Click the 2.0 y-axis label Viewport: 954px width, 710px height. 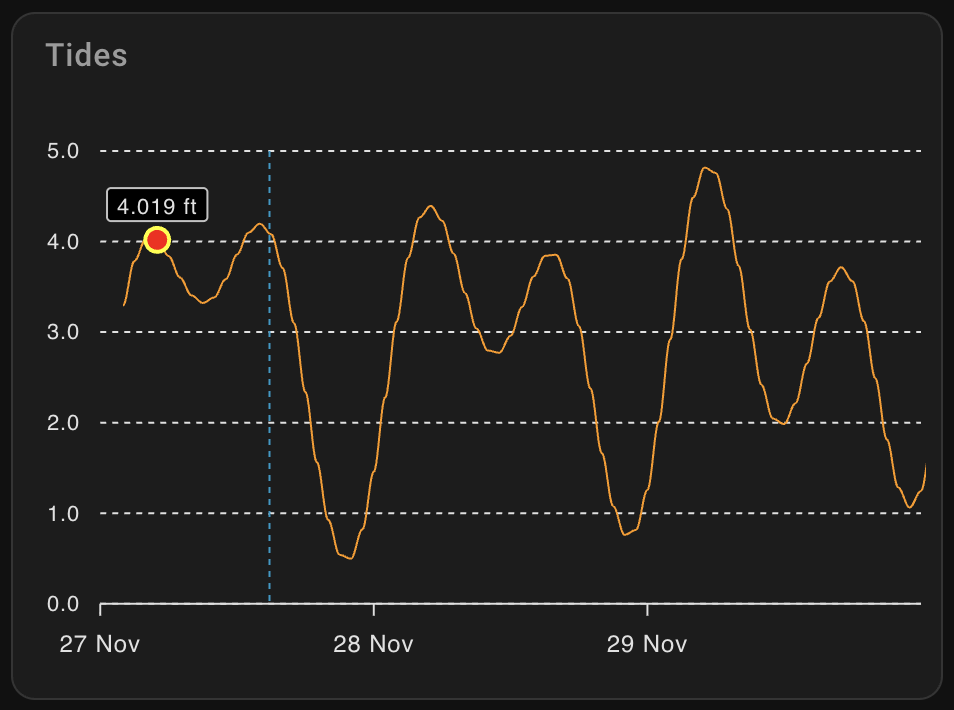[62, 423]
